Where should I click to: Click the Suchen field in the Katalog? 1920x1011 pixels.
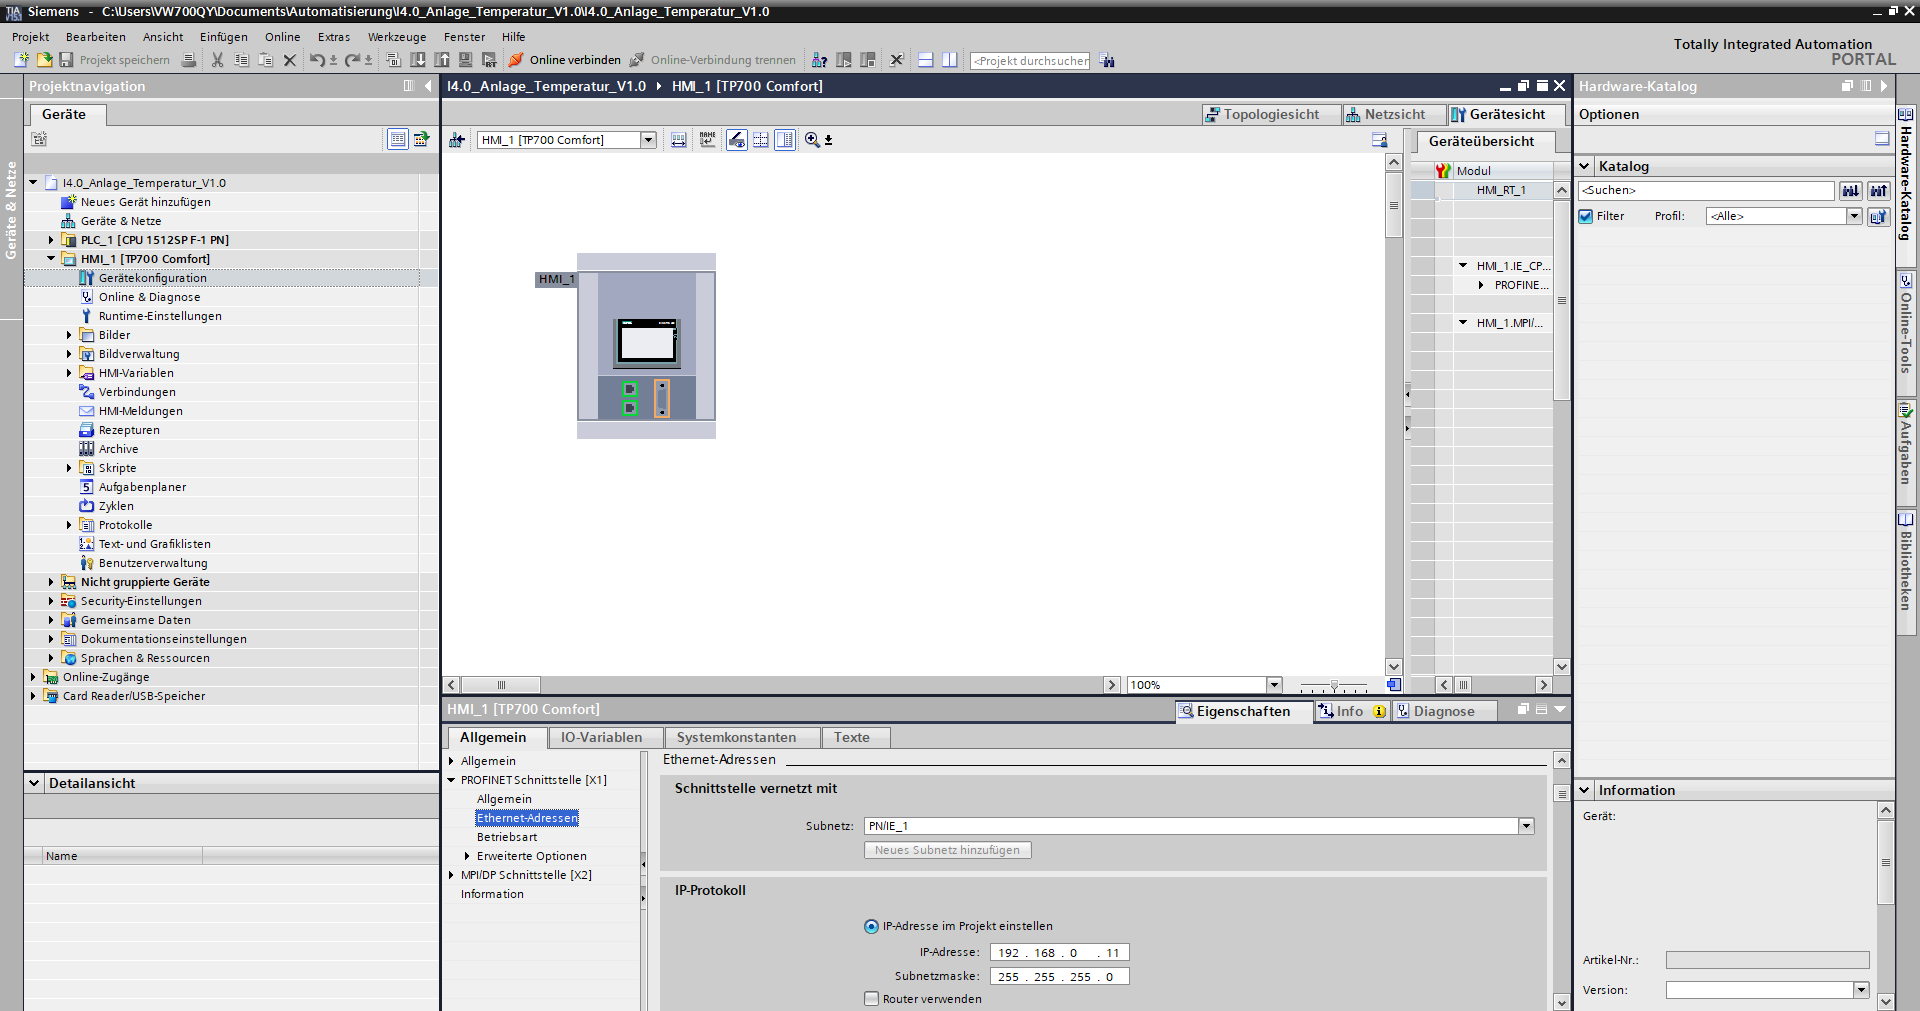click(1705, 190)
